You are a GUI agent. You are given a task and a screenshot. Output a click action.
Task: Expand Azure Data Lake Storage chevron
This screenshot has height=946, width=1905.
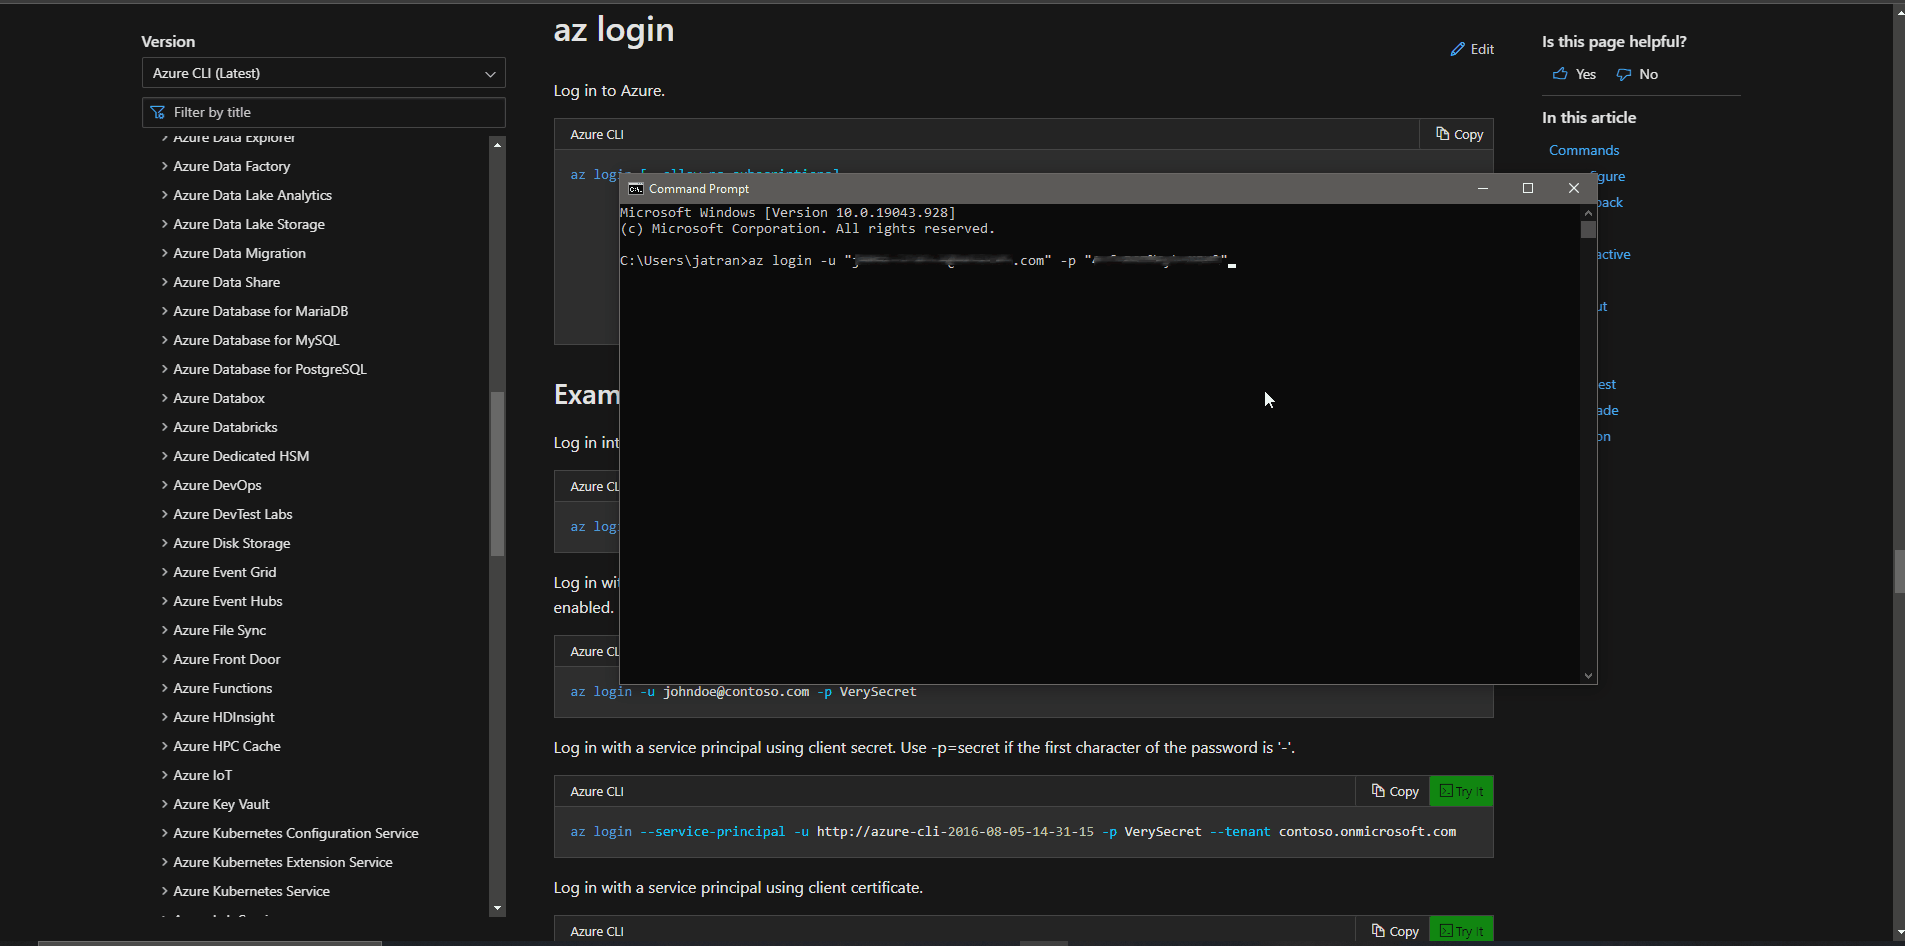click(x=165, y=224)
